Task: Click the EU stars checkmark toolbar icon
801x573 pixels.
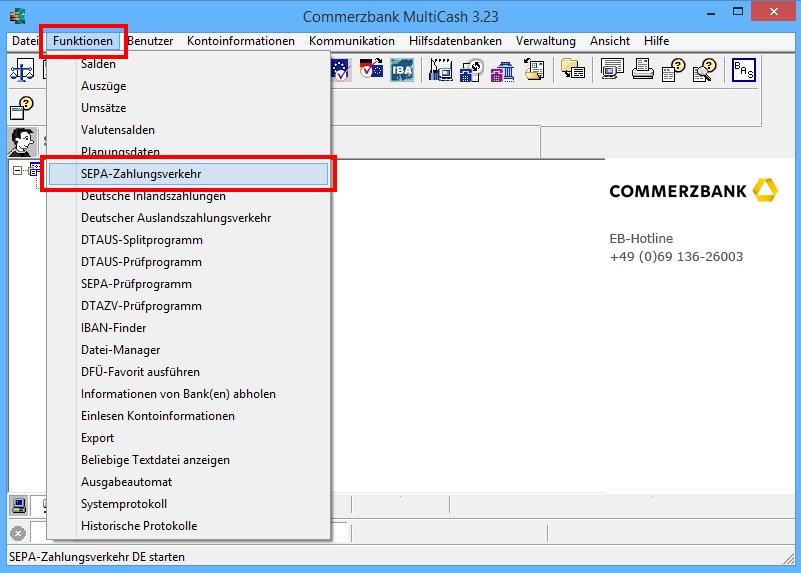Action: [340, 70]
